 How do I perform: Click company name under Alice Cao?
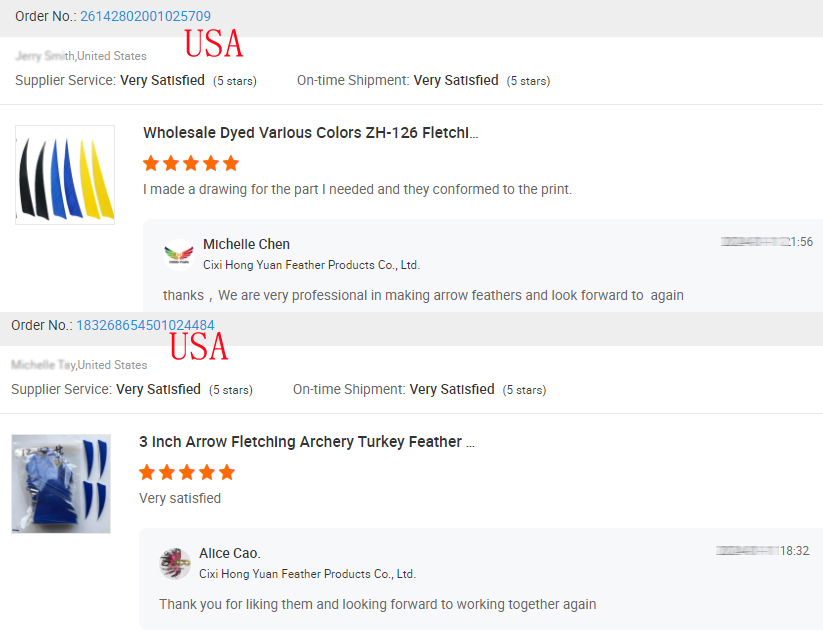point(307,574)
